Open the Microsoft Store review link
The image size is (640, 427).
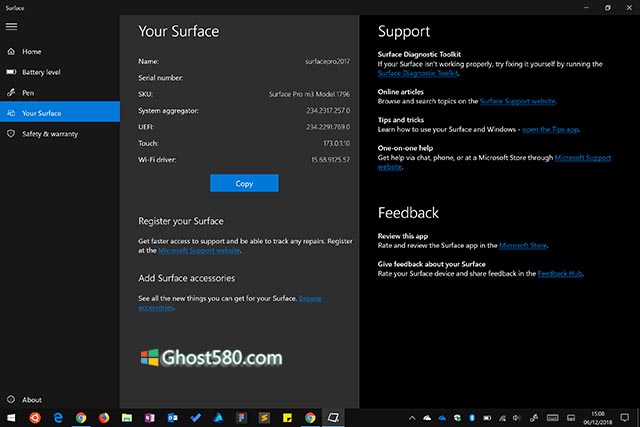tap(523, 245)
